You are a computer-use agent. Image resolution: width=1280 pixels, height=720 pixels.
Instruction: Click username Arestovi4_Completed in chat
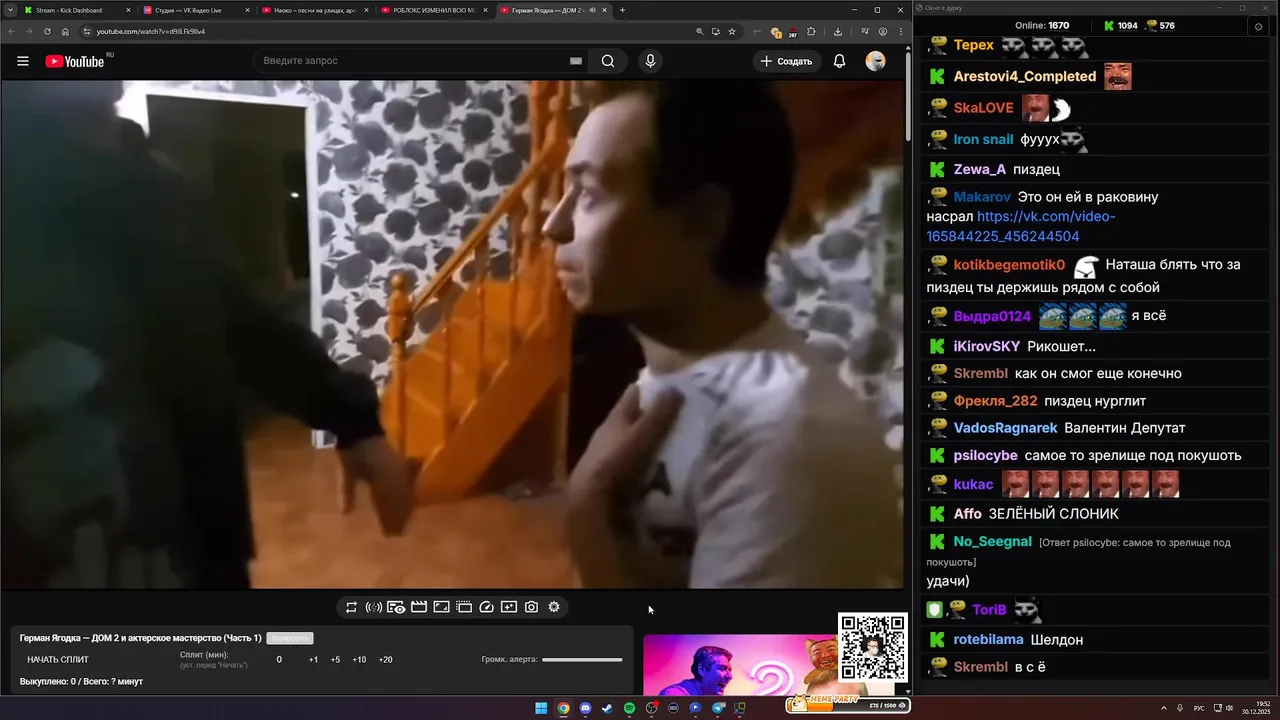[1025, 77]
